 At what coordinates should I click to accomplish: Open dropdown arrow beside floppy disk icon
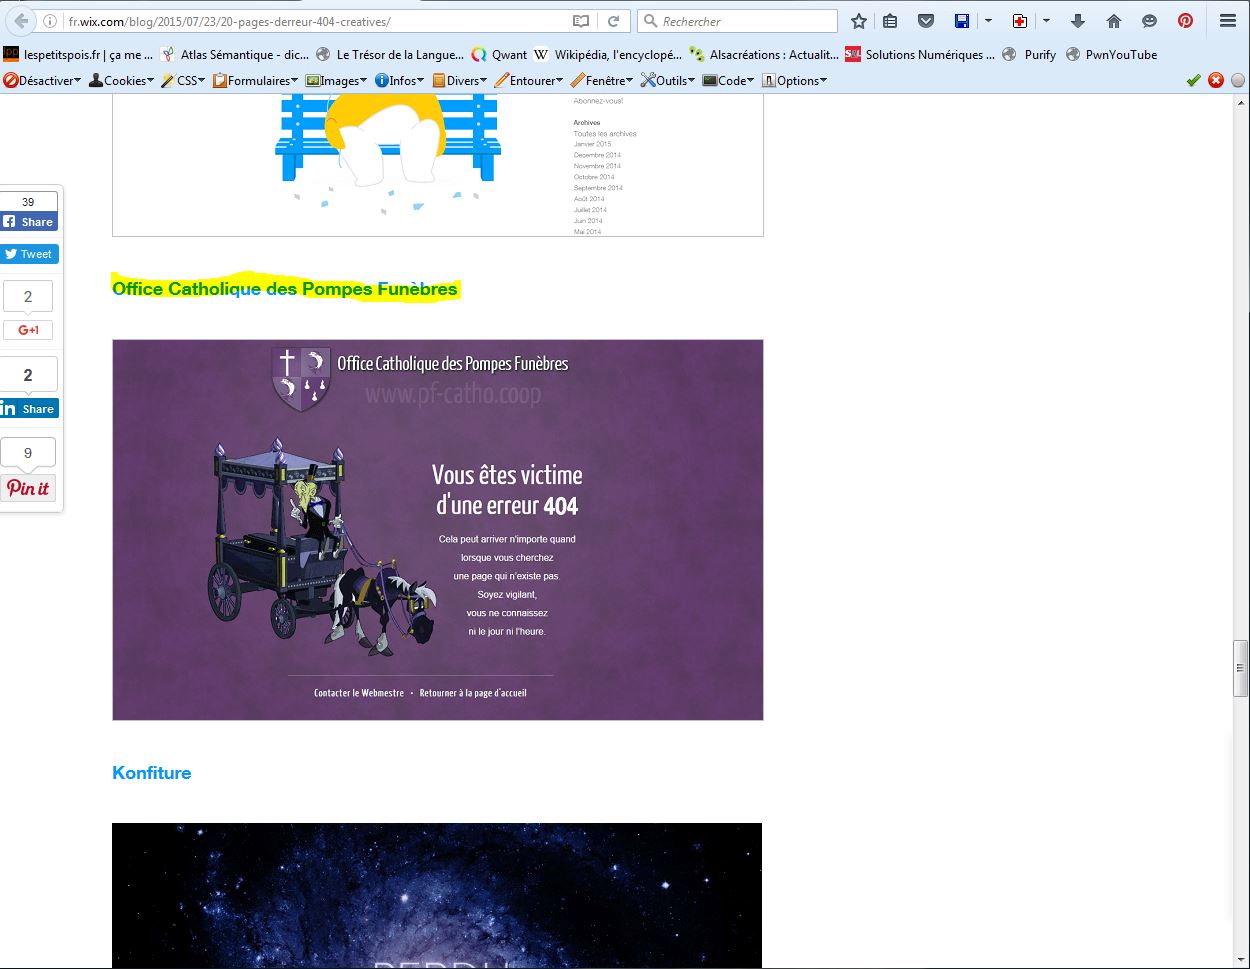tap(988, 21)
